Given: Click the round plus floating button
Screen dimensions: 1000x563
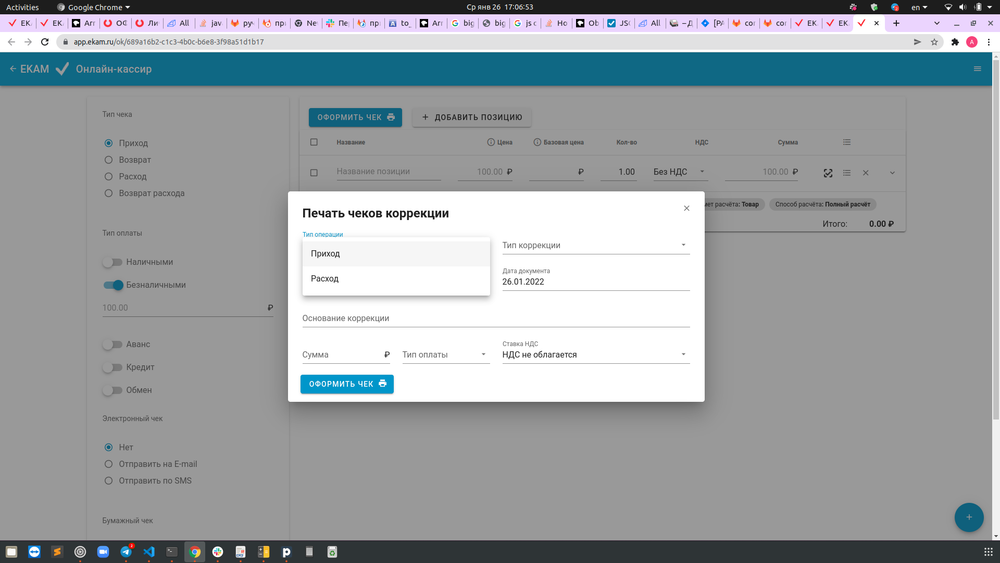Looking at the screenshot, I should [967, 517].
